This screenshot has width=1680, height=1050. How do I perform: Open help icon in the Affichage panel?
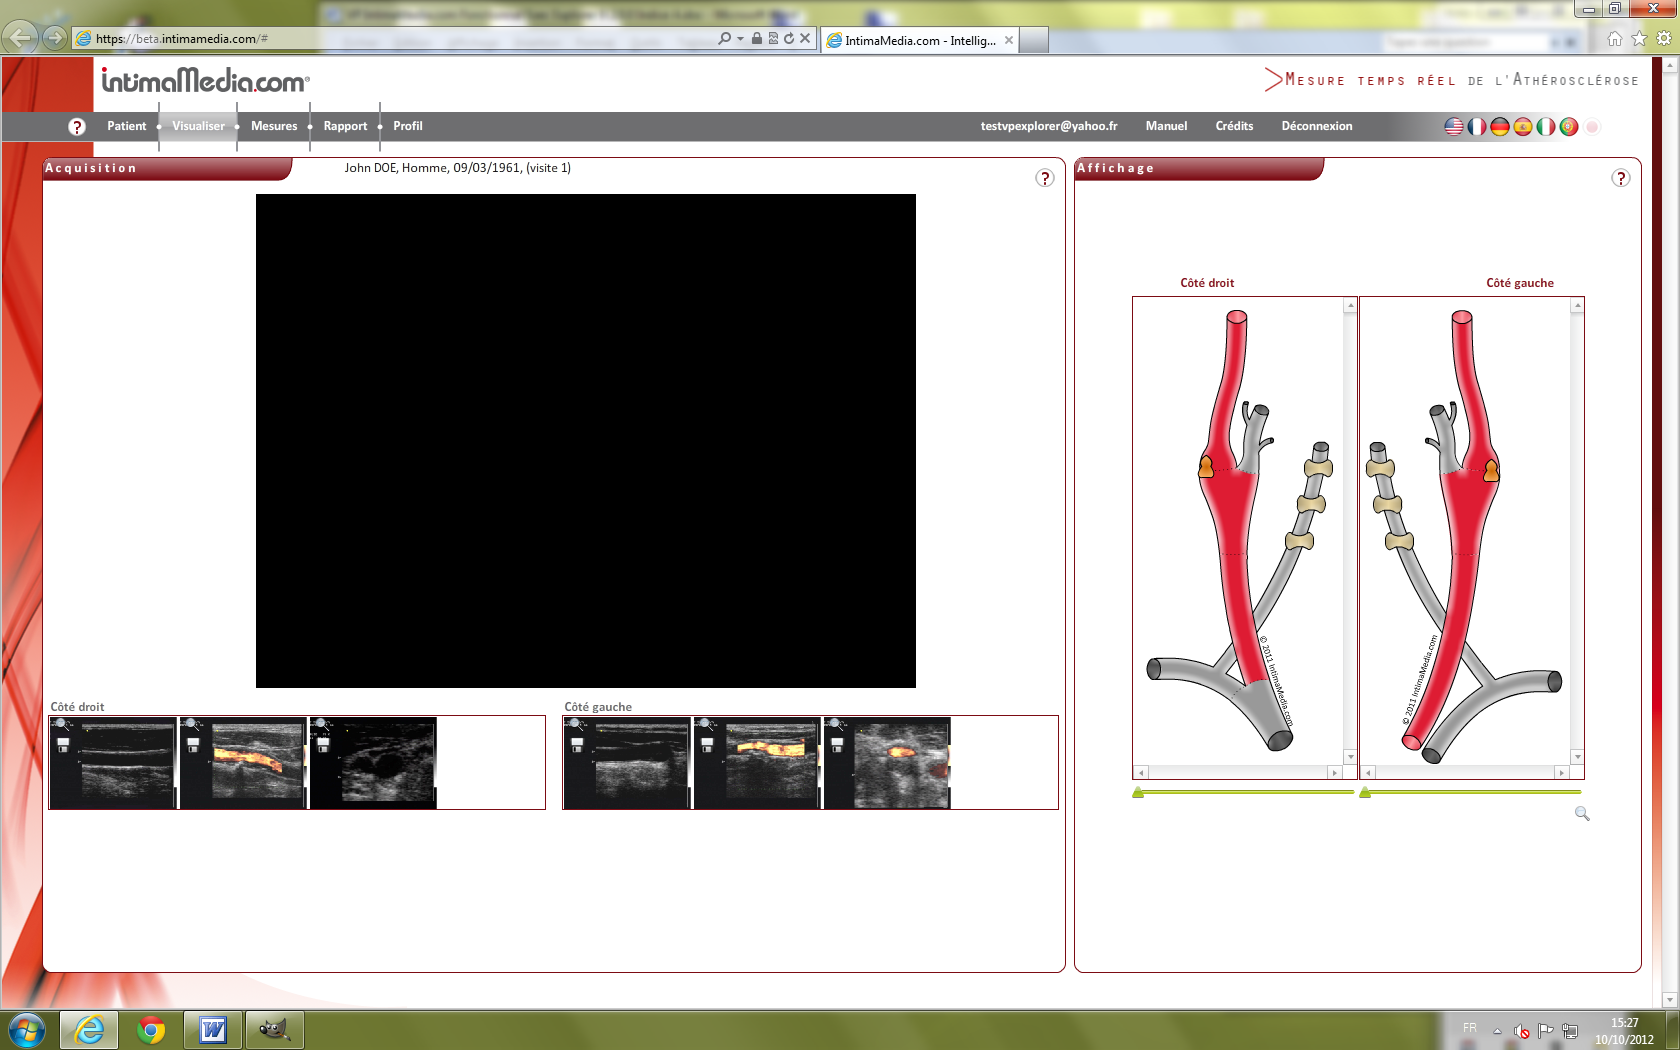1620,178
